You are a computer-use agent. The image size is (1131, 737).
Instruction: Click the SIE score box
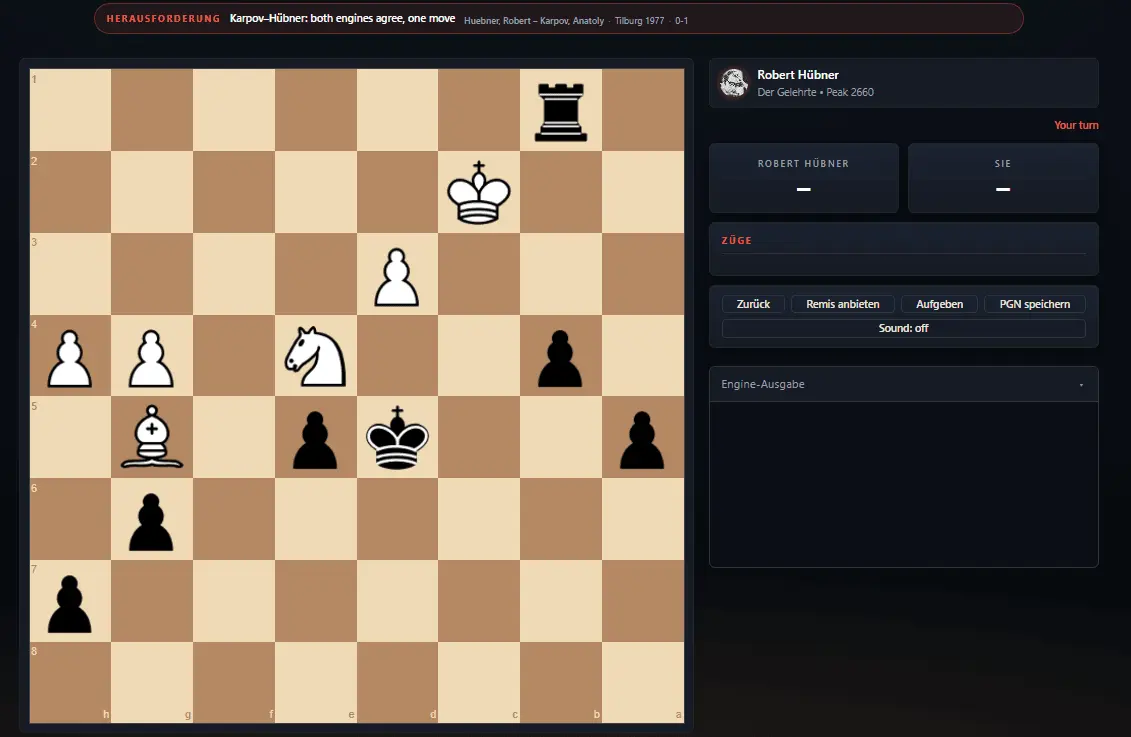1003,177
